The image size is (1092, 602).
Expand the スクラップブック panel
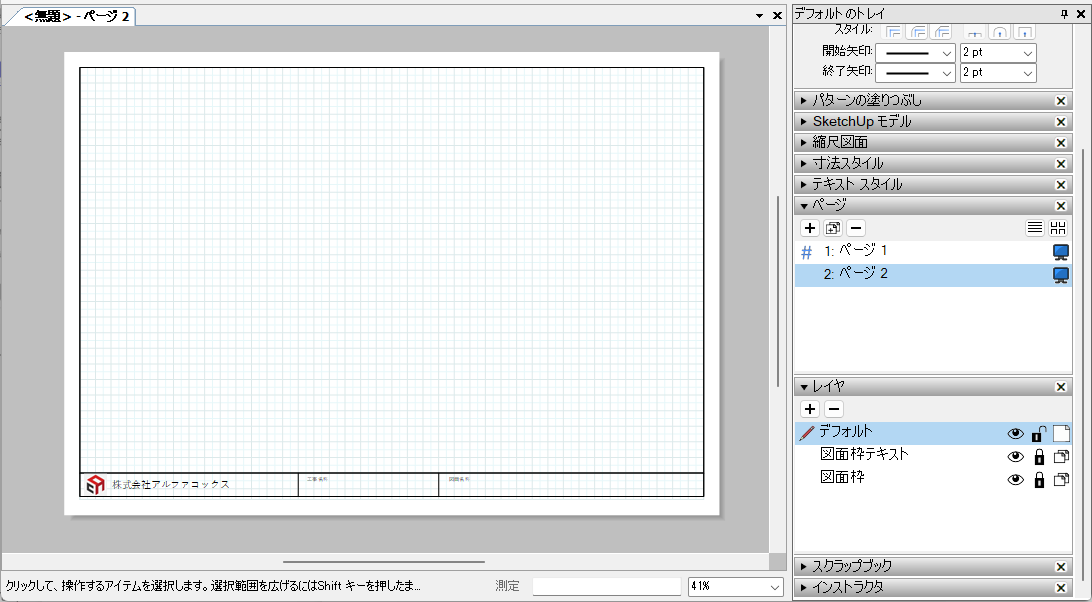(805, 566)
